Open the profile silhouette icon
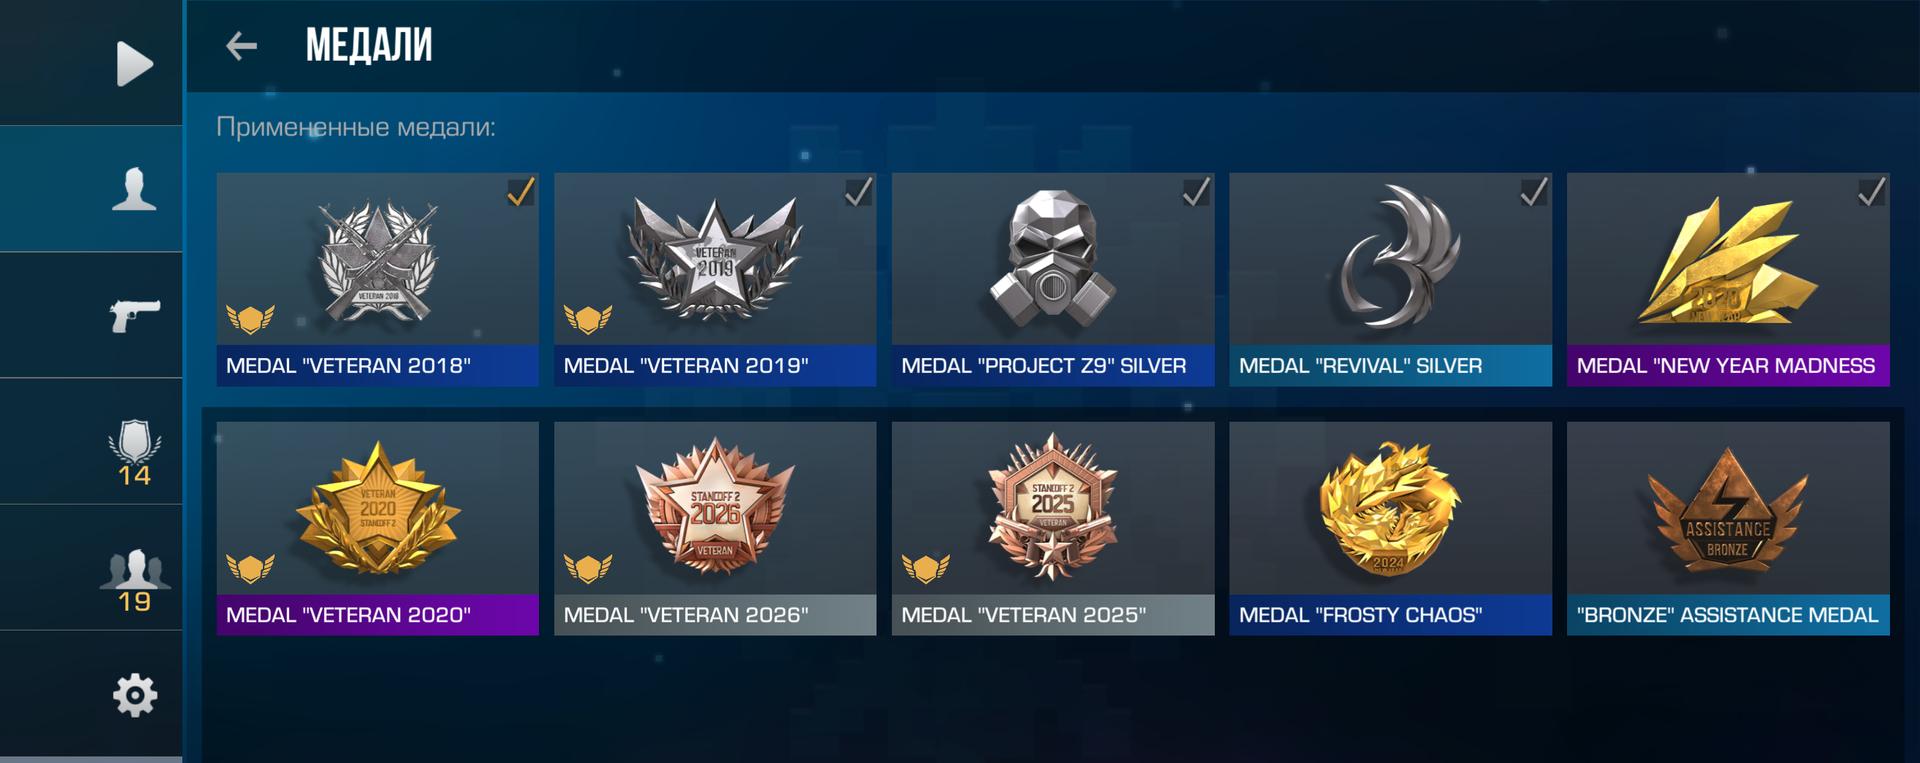 (134, 189)
